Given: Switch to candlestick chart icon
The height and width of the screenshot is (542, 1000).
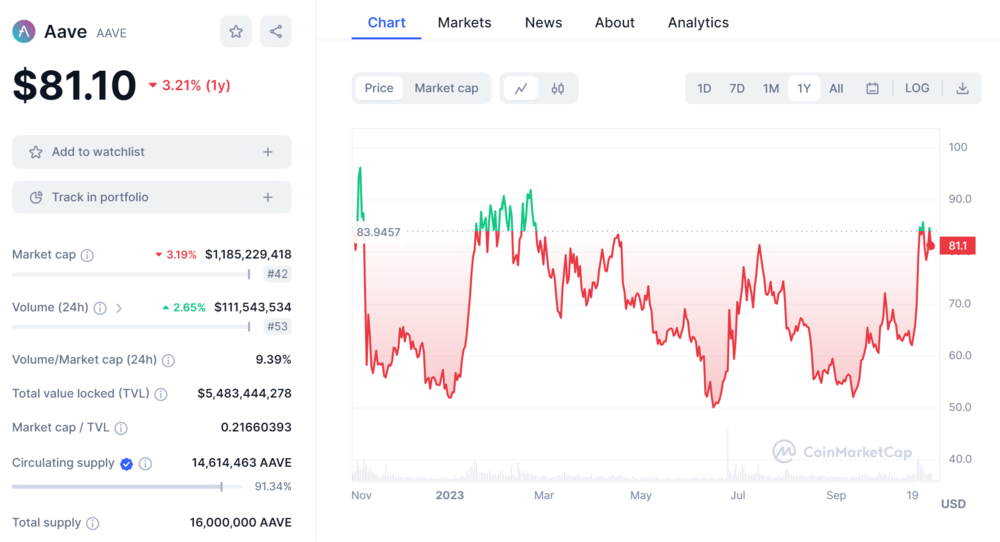Looking at the screenshot, I should click(x=558, y=88).
